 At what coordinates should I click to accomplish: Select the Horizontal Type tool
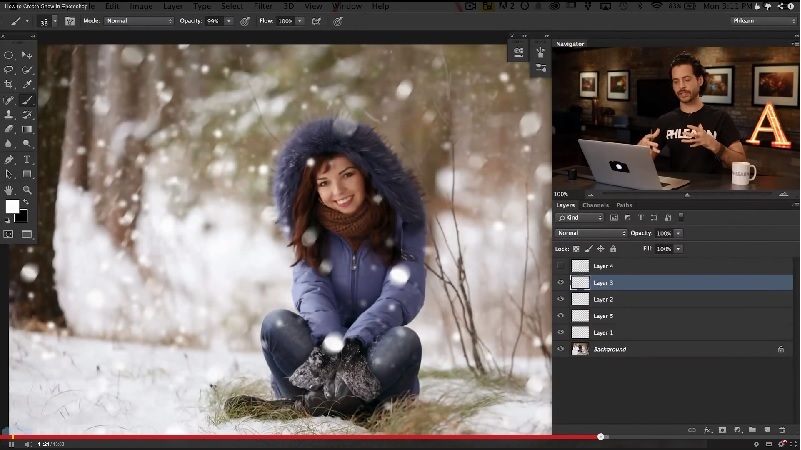[x=27, y=159]
